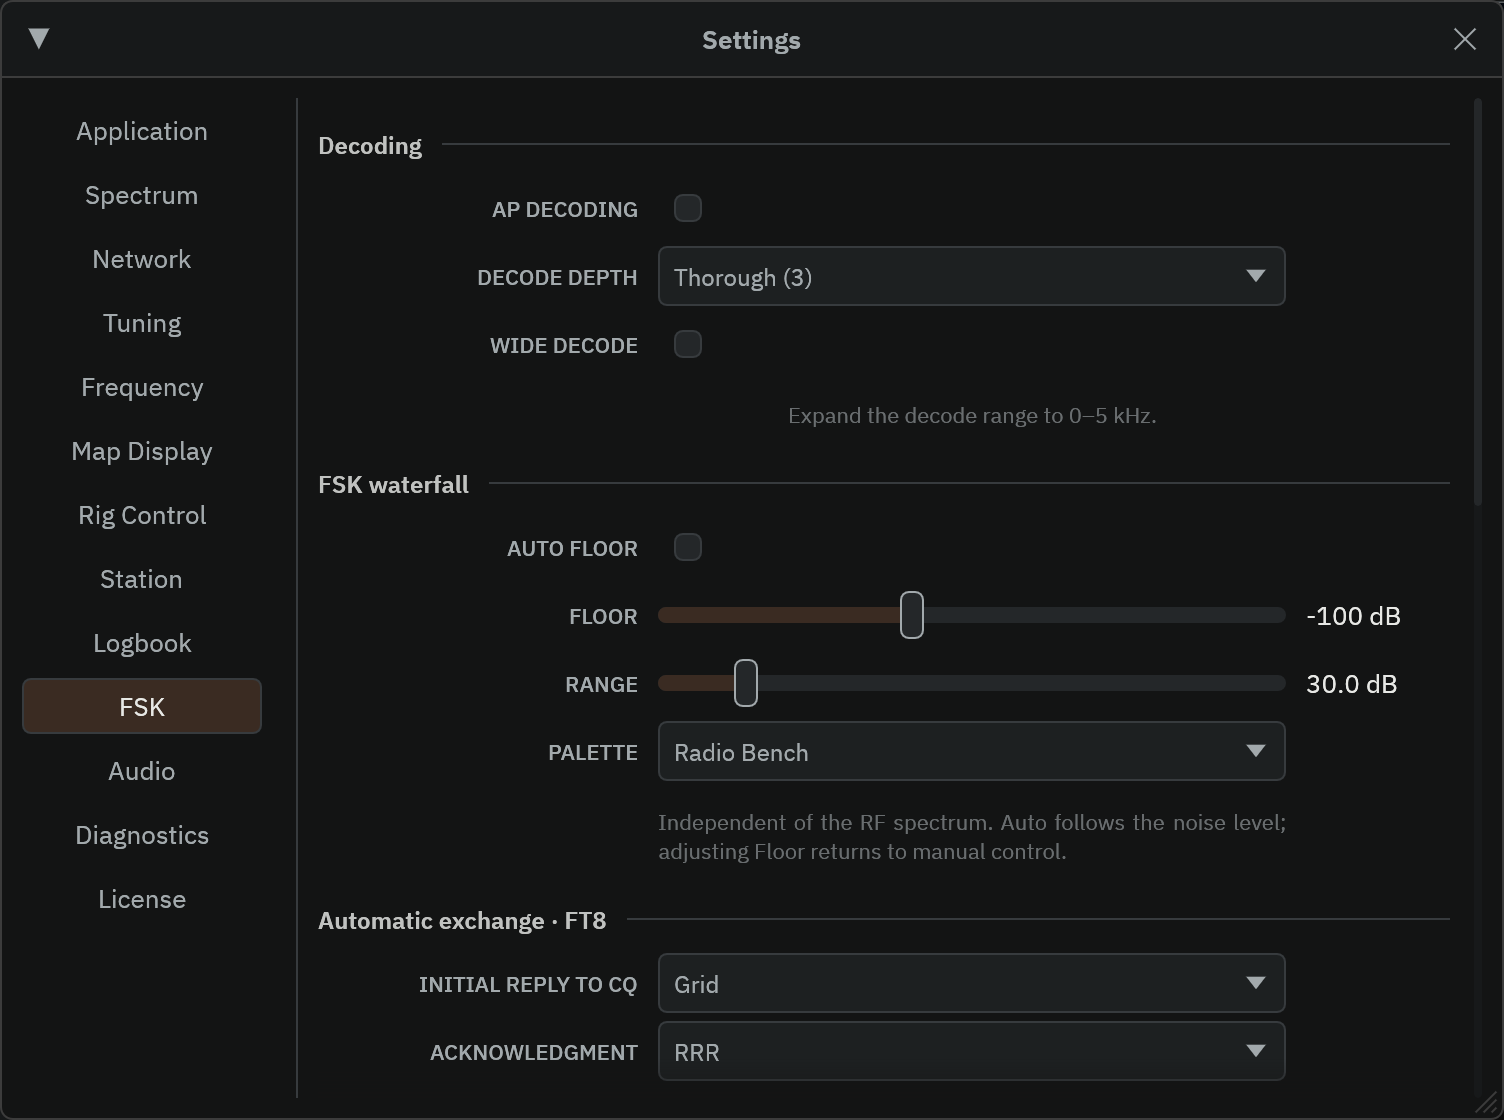Screen dimensions: 1504x1120
Task: Open Rig Control settings
Action: coord(142,515)
